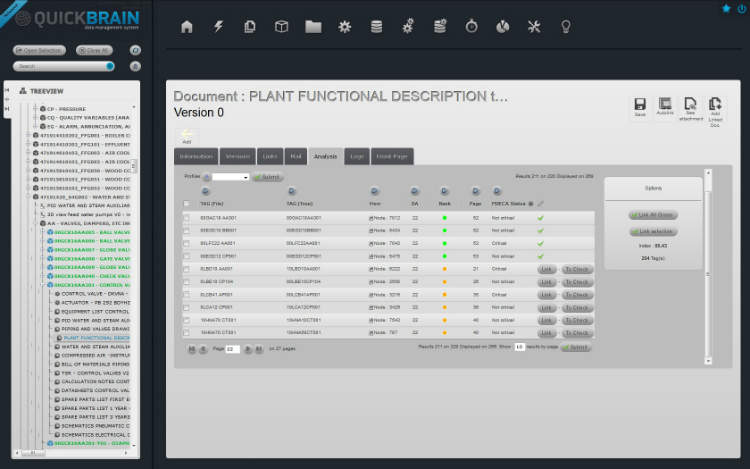Click the Submit button next to results per page

[576, 348]
